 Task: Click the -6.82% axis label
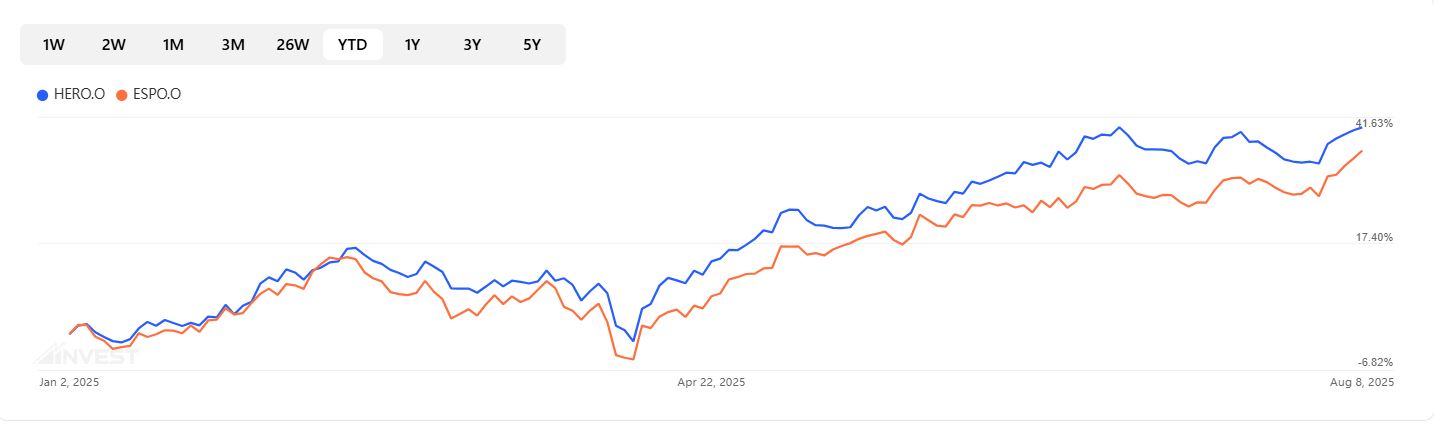coord(1375,361)
